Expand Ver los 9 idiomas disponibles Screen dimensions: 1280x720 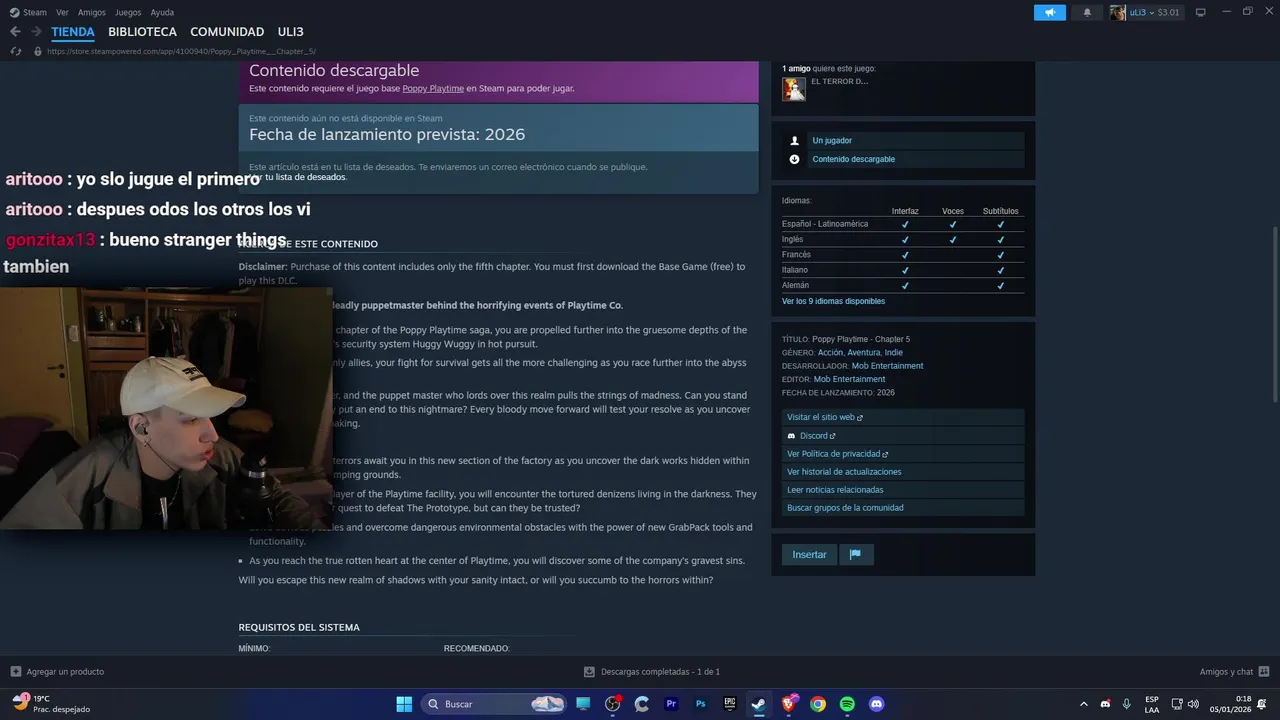[x=833, y=301]
